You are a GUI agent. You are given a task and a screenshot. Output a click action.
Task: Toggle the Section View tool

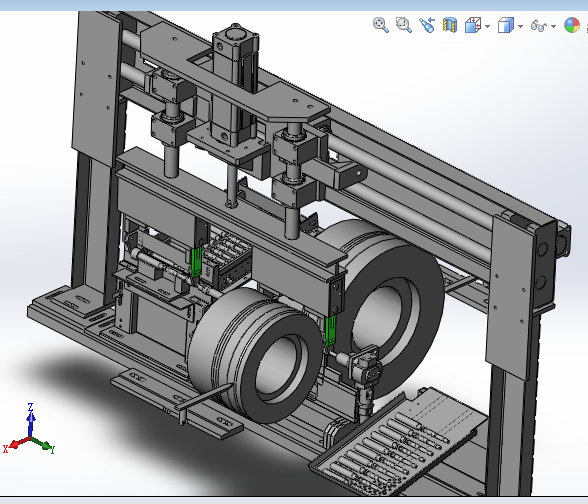pos(450,25)
